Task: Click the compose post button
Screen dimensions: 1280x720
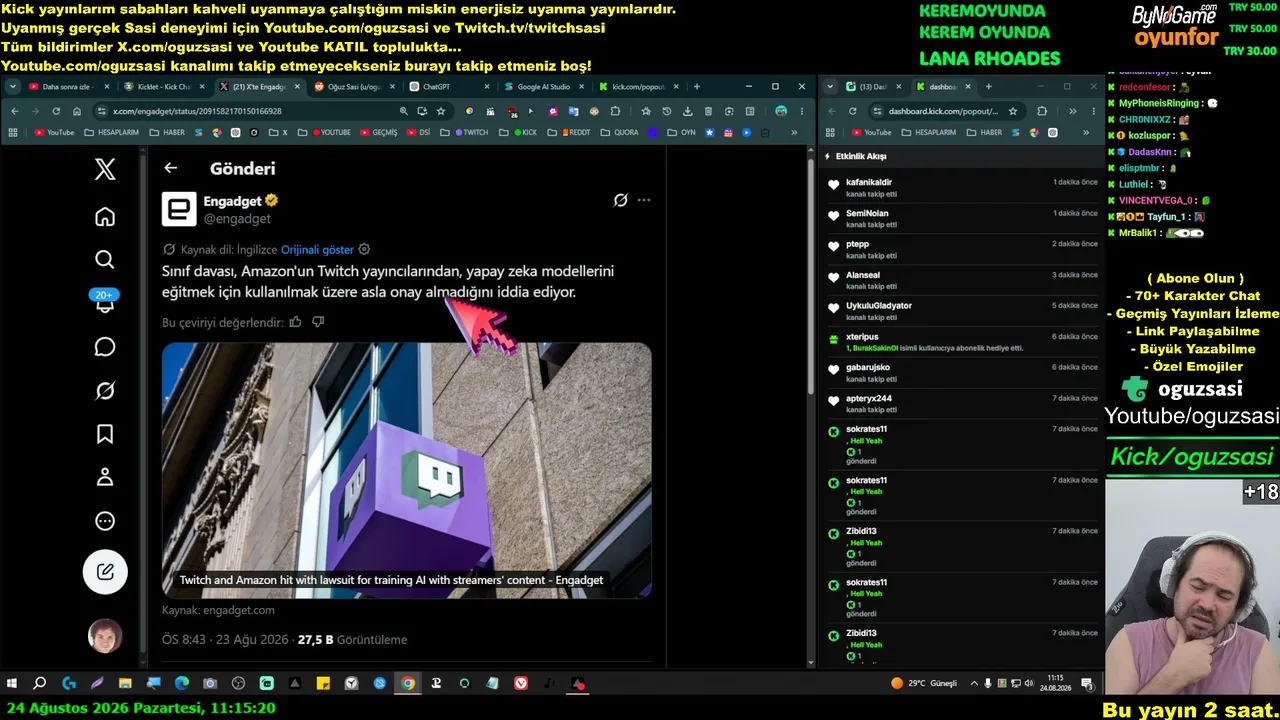Action: tap(105, 572)
